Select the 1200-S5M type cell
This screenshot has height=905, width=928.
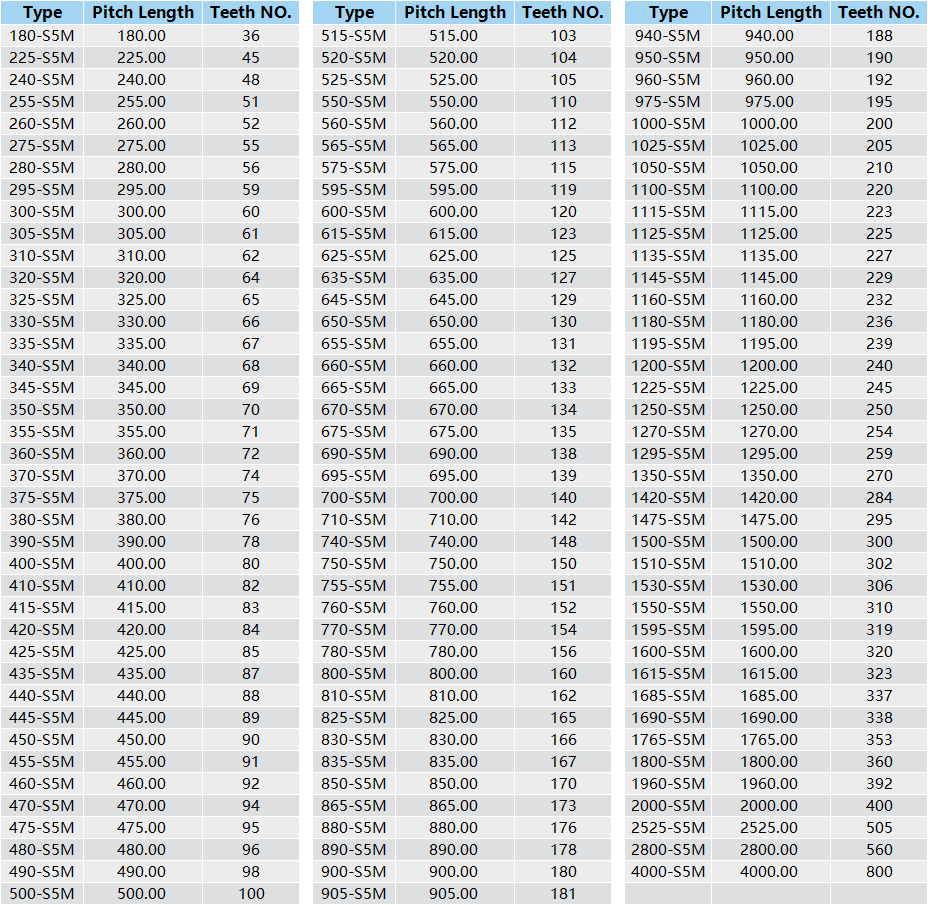[x=668, y=366]
